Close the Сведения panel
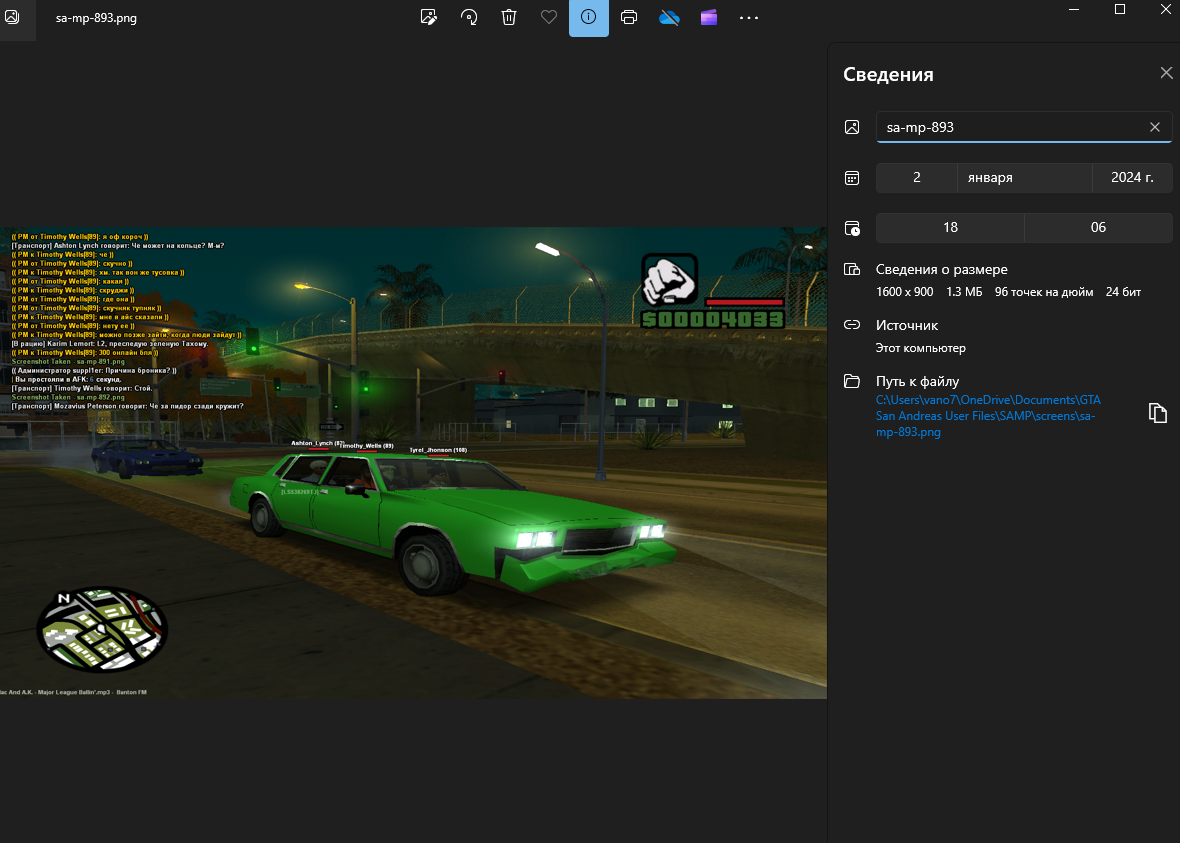The width and height of the screenshot is (1180, 843). [x=1166, y=73]
